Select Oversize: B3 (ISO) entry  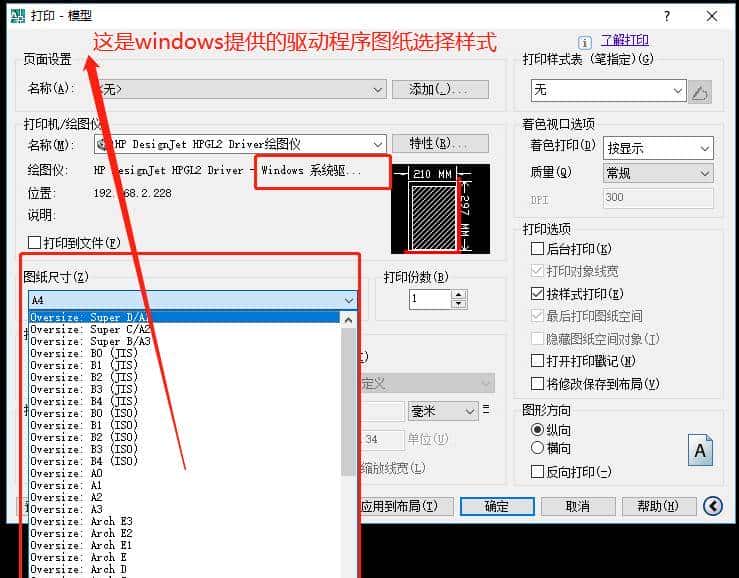point(184,449)
